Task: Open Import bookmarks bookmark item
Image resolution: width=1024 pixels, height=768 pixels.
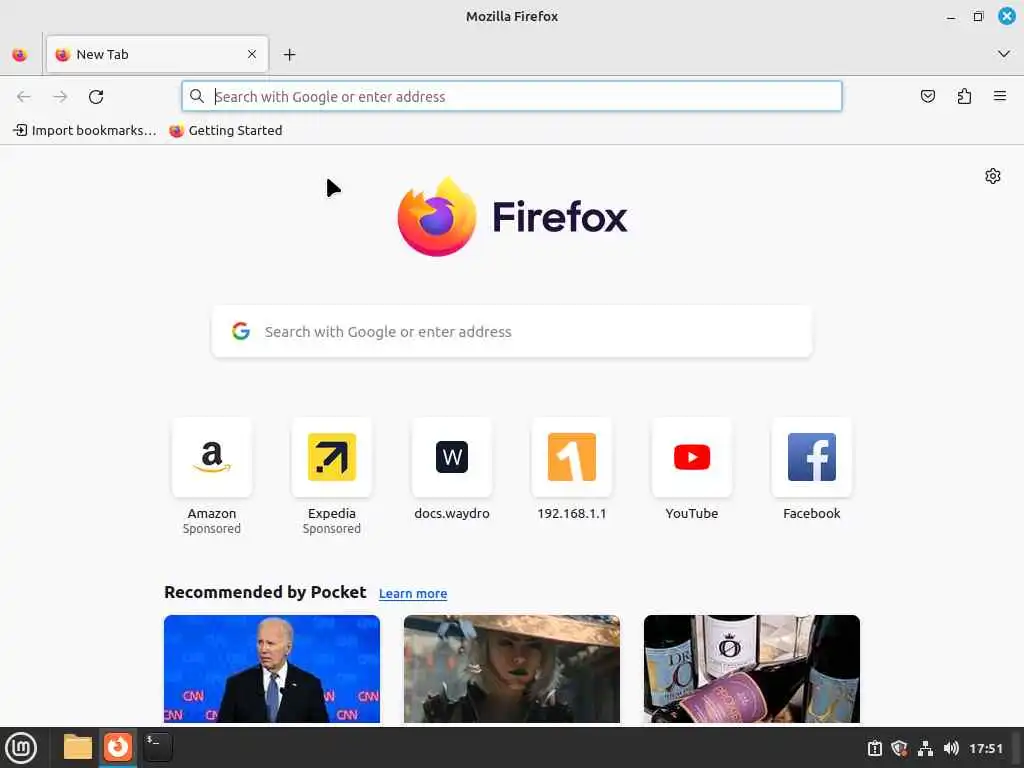Action: point(85,131)
